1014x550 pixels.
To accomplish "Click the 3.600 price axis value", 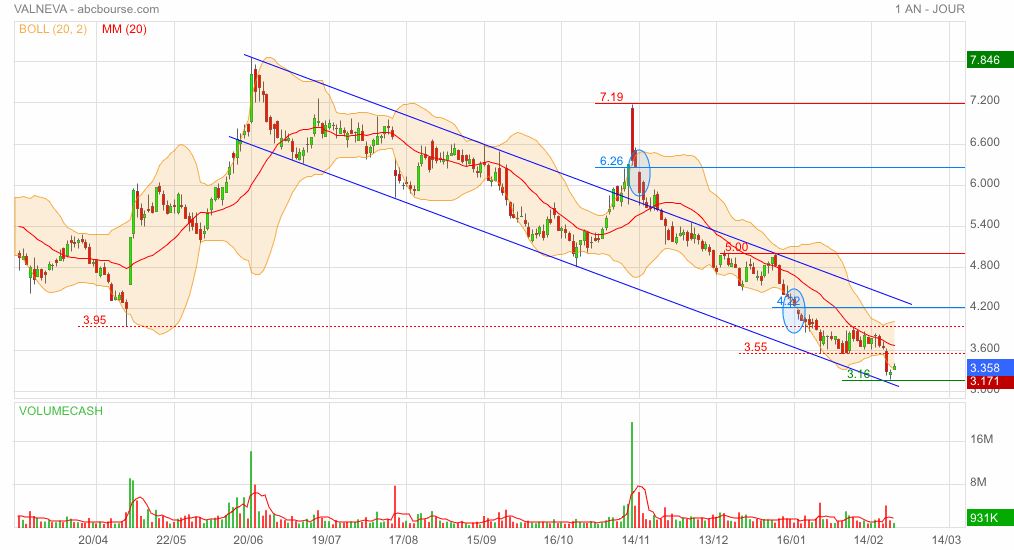I will (x=984, y=348).
